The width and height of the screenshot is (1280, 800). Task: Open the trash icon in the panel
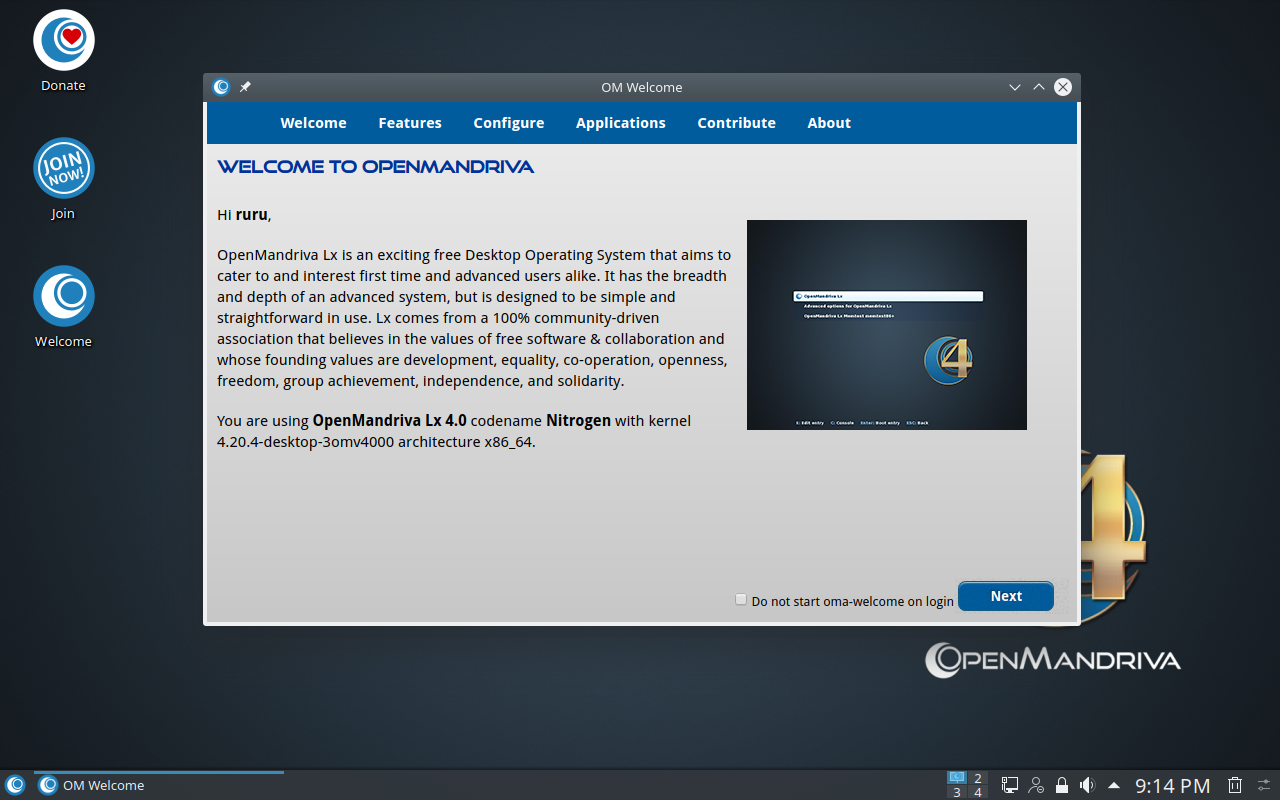click(1235, 785)
